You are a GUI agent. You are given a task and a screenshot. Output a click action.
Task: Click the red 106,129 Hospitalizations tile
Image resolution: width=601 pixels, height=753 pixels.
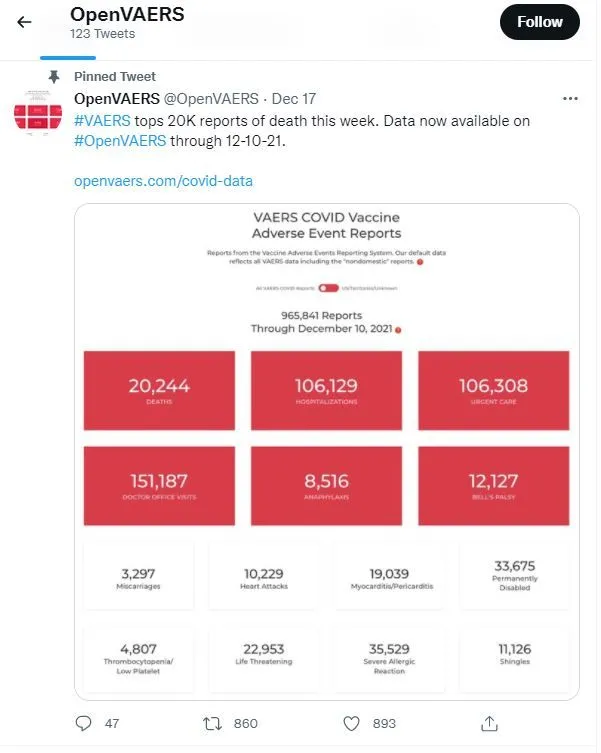(x=326, y=390)
